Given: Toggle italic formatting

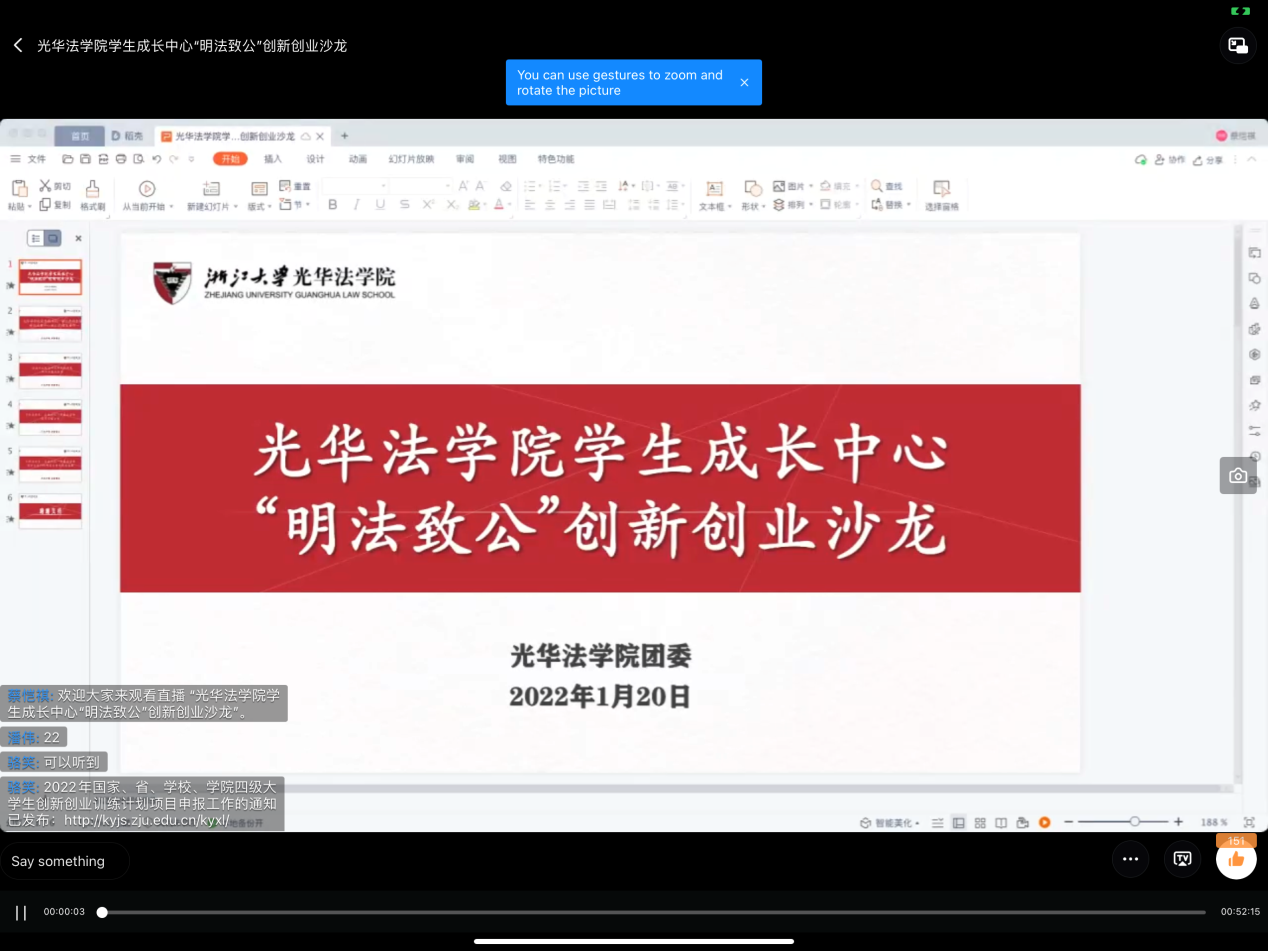Looking at the screenshot, I should click(x=357, y=204).
